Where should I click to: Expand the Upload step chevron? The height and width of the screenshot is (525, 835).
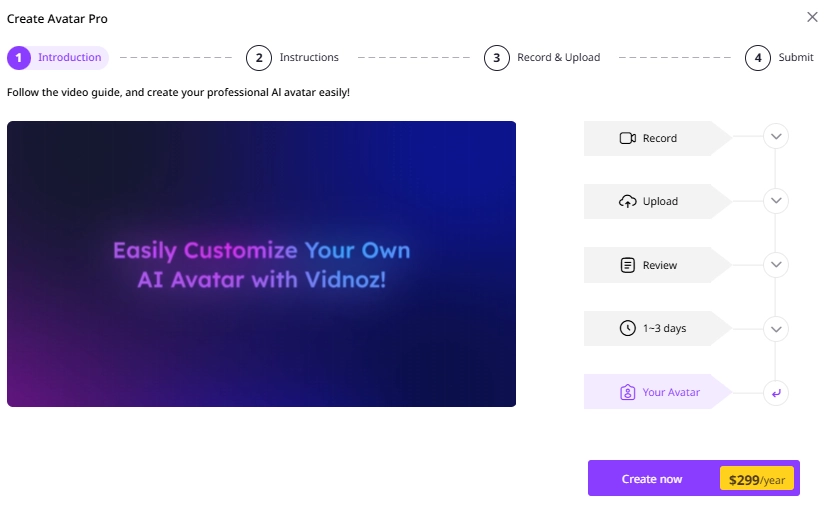[x=776, y=201]
